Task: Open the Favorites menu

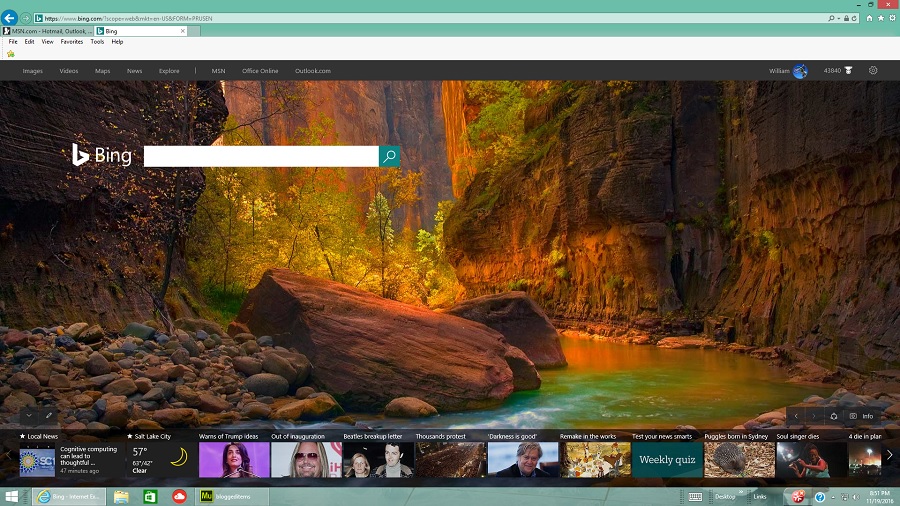Action: 72,41
